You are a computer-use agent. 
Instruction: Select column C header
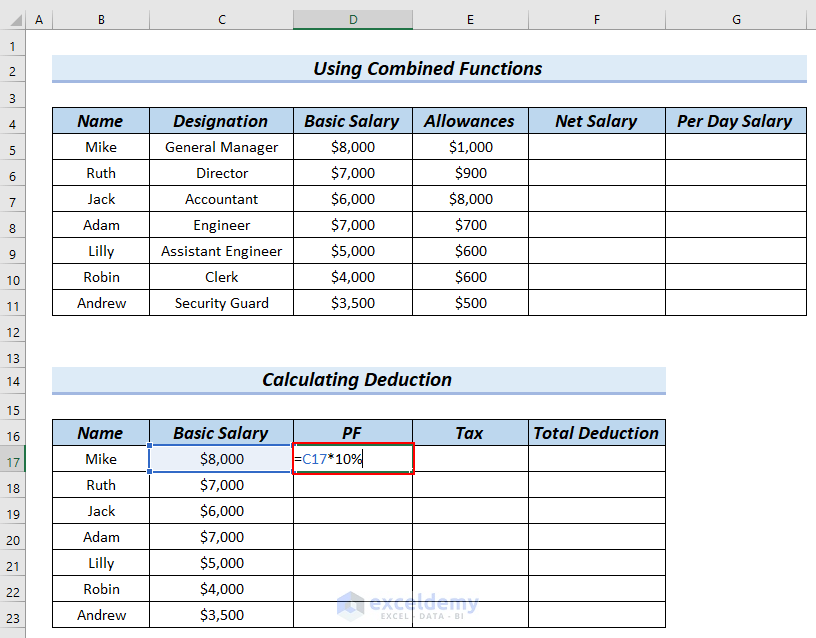(222, 20)
